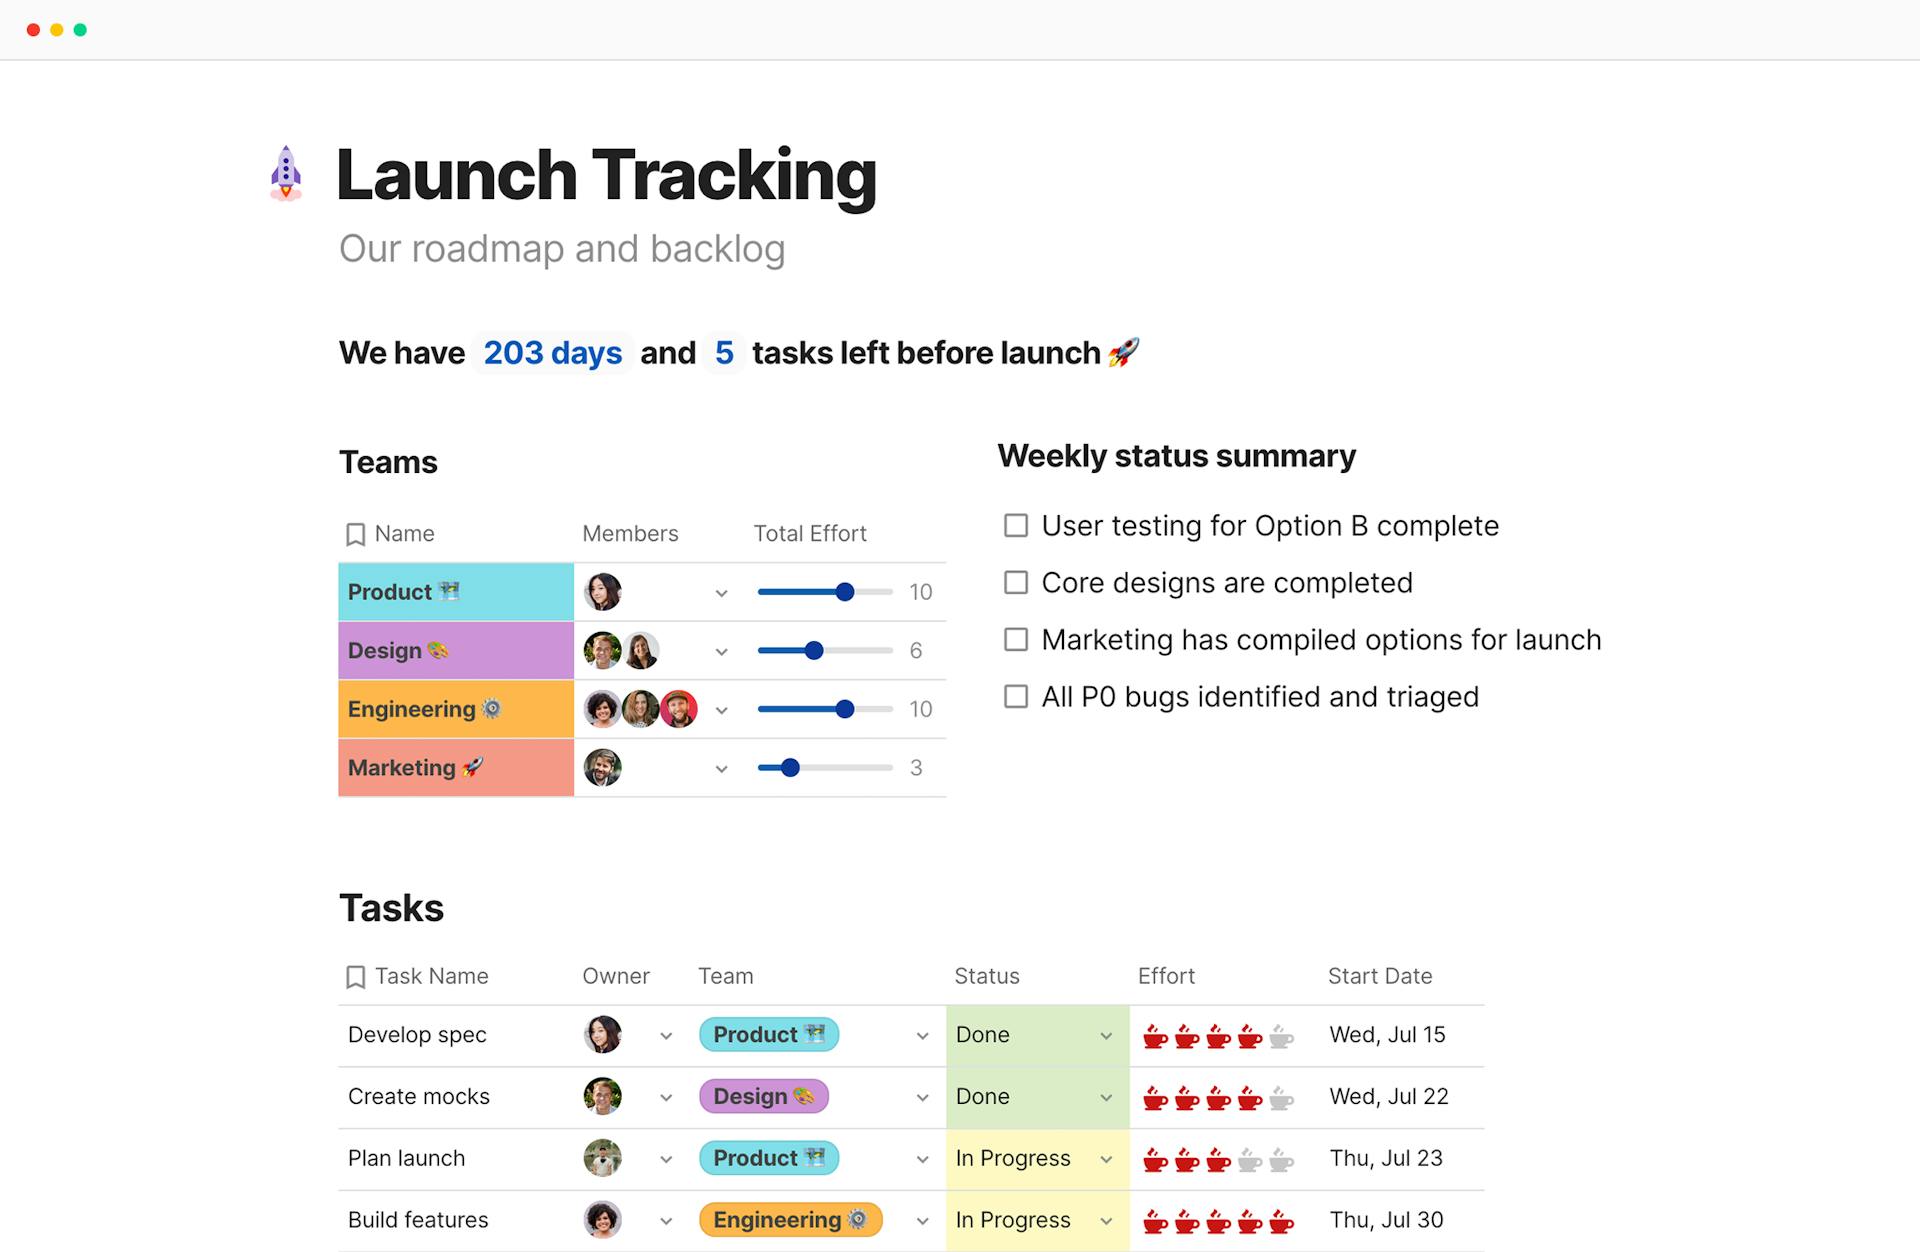Viewport: 1920px width, 1252px height.
Task: Check 'User testing for Option B complete'
Action: click(x=1015, y=525)
